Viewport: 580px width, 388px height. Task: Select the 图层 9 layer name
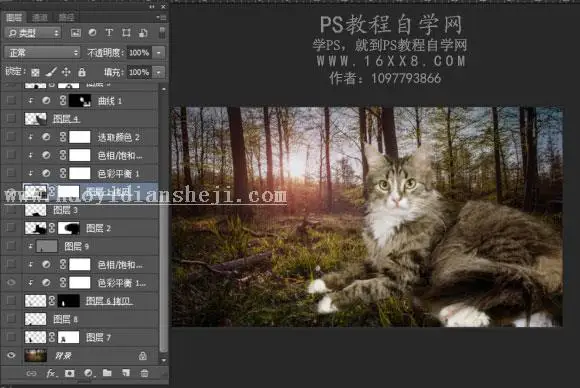(x=77, y=246)
